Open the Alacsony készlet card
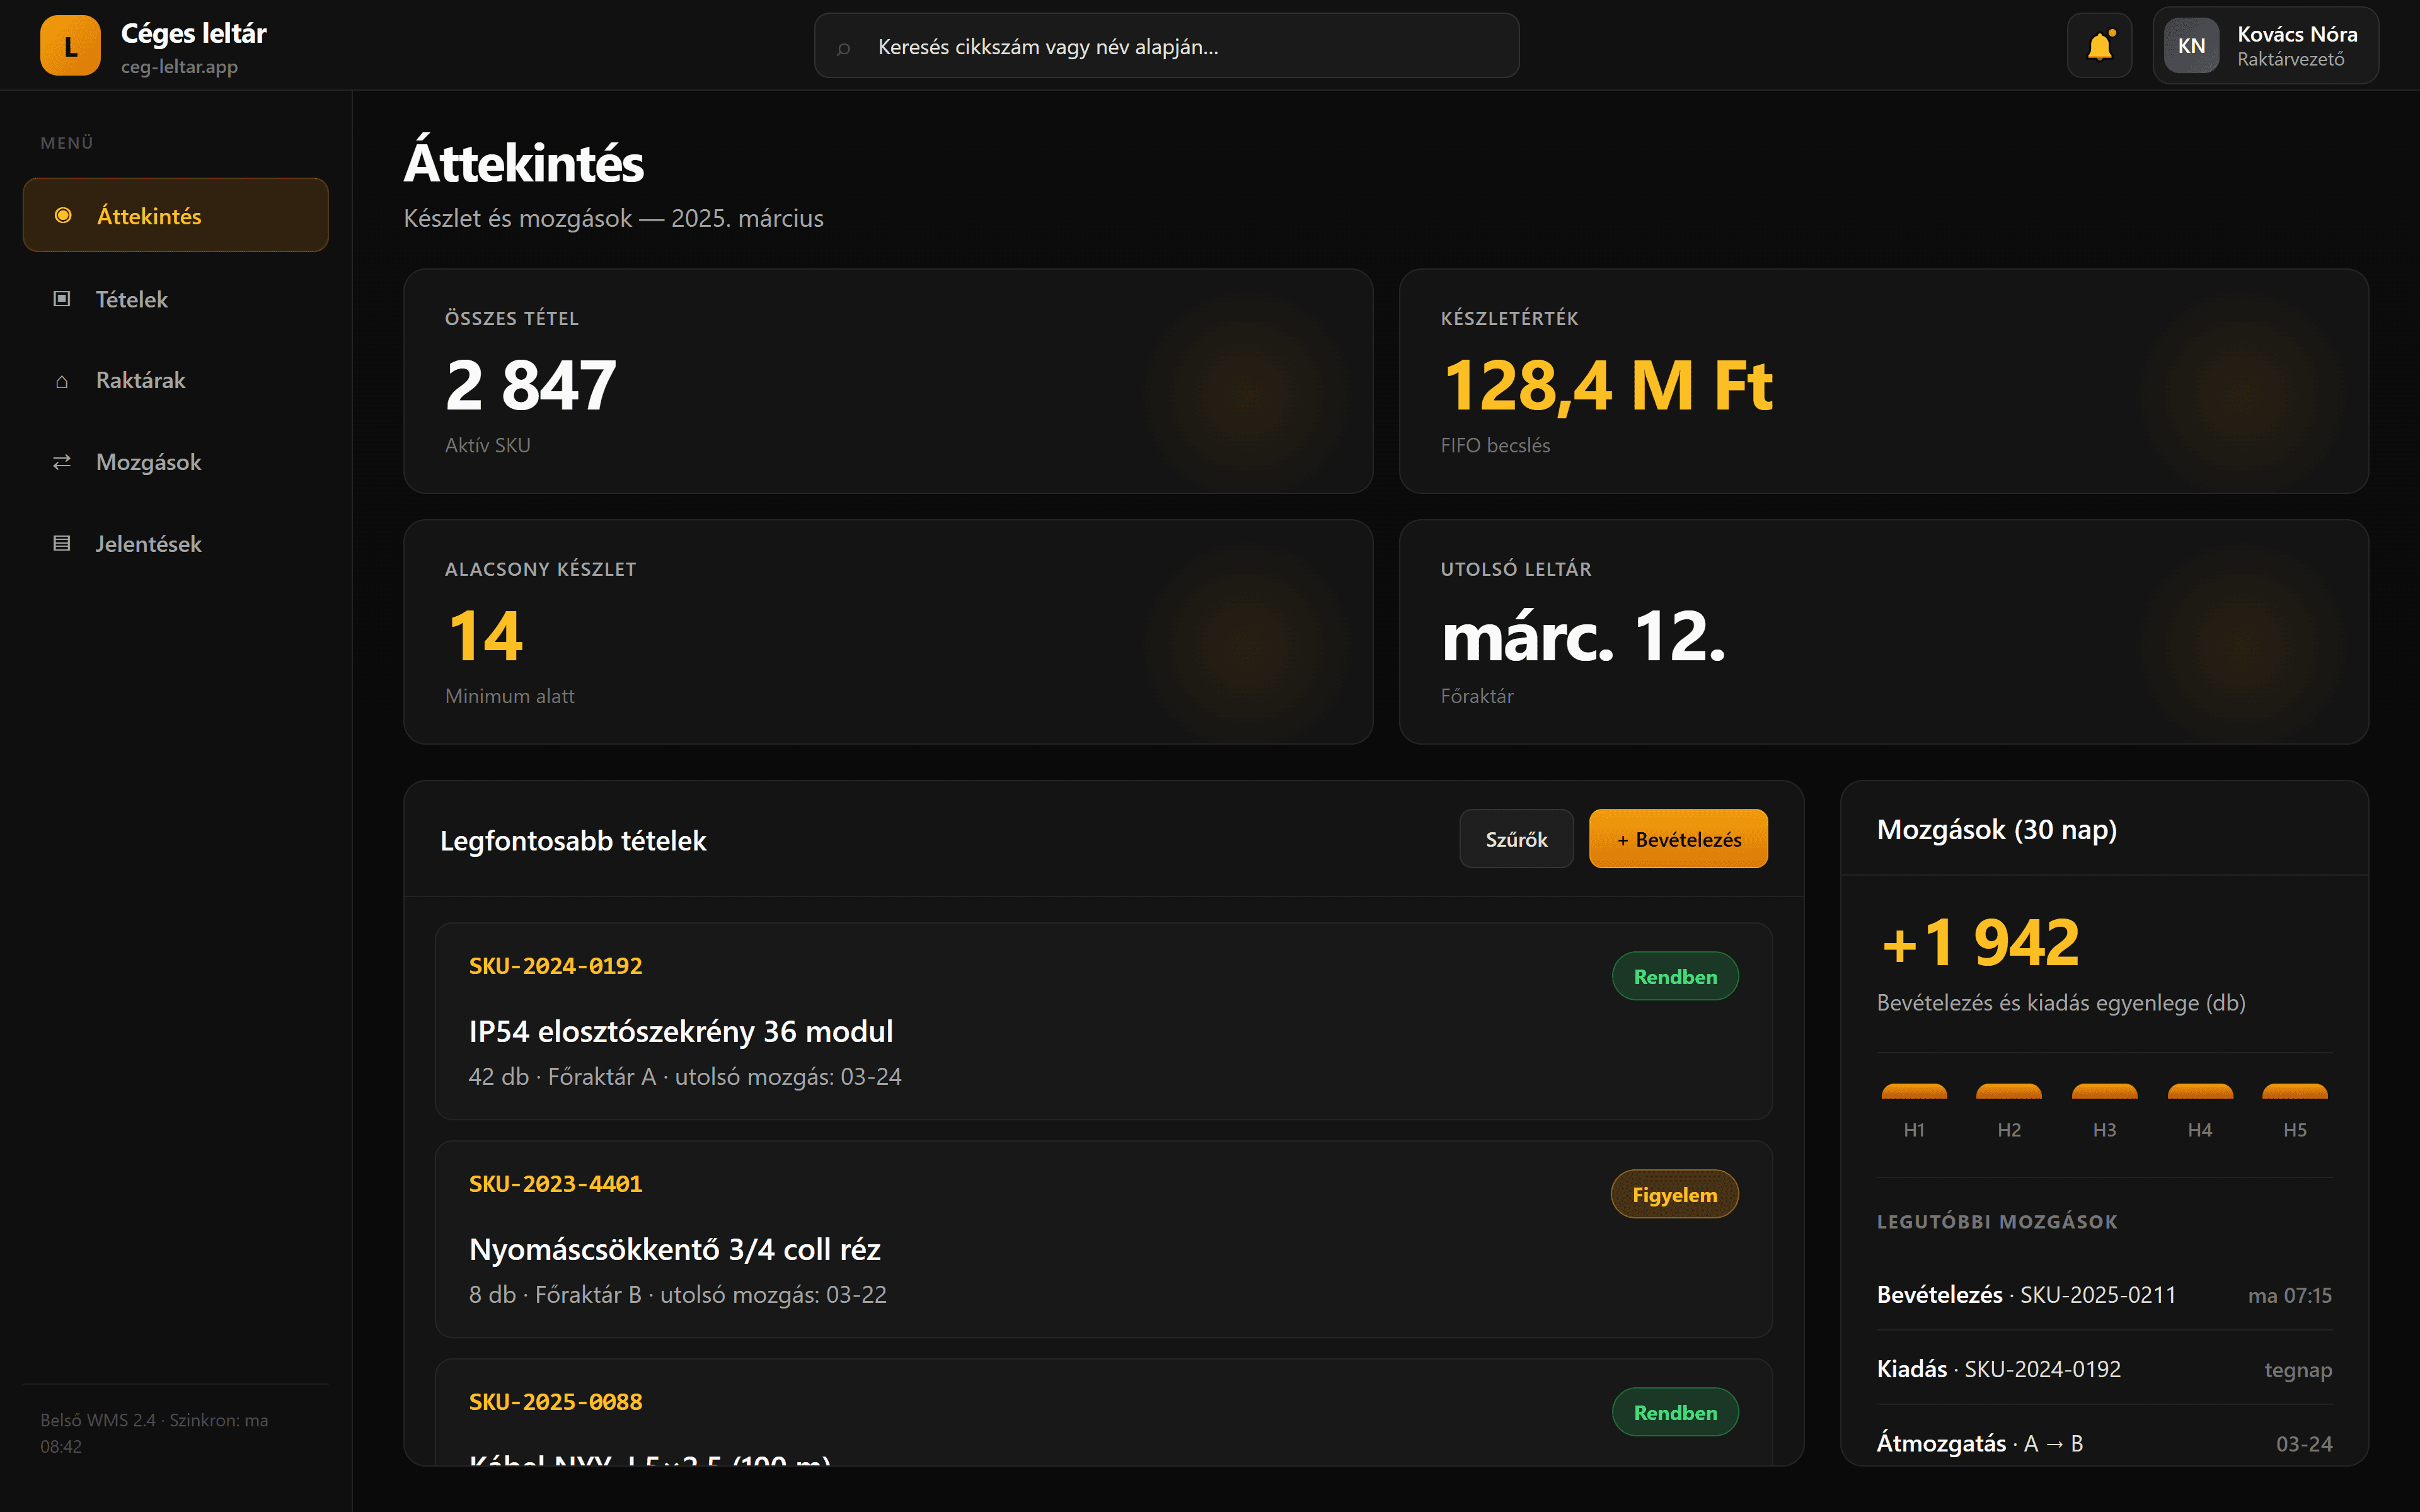 point(888,631)
